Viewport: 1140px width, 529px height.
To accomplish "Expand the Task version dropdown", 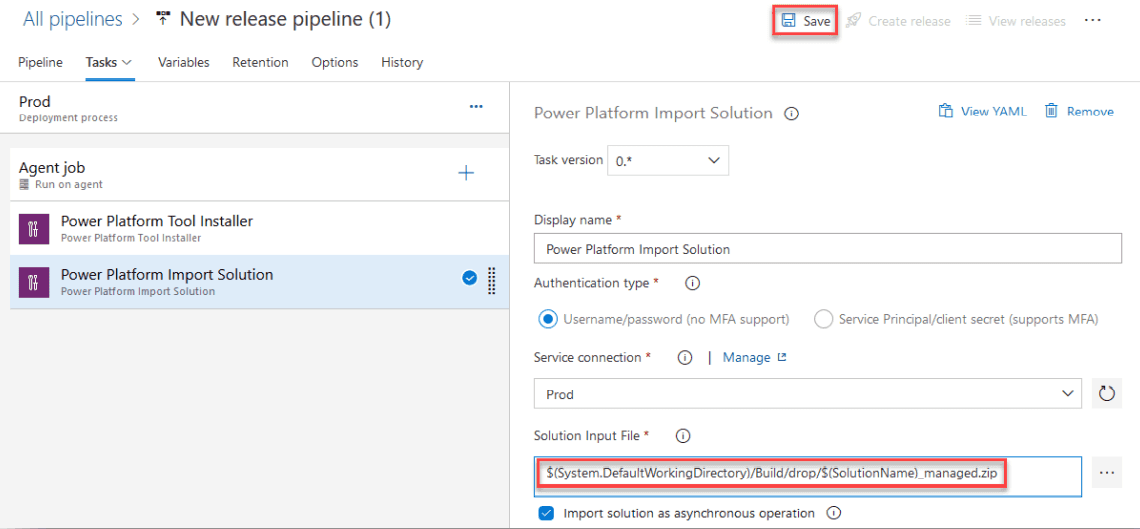I will 668,160.
